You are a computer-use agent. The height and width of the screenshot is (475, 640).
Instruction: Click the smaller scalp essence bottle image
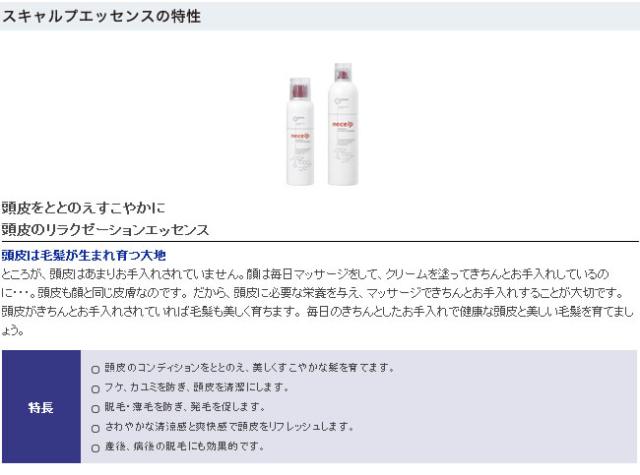(x=300, y=131)
